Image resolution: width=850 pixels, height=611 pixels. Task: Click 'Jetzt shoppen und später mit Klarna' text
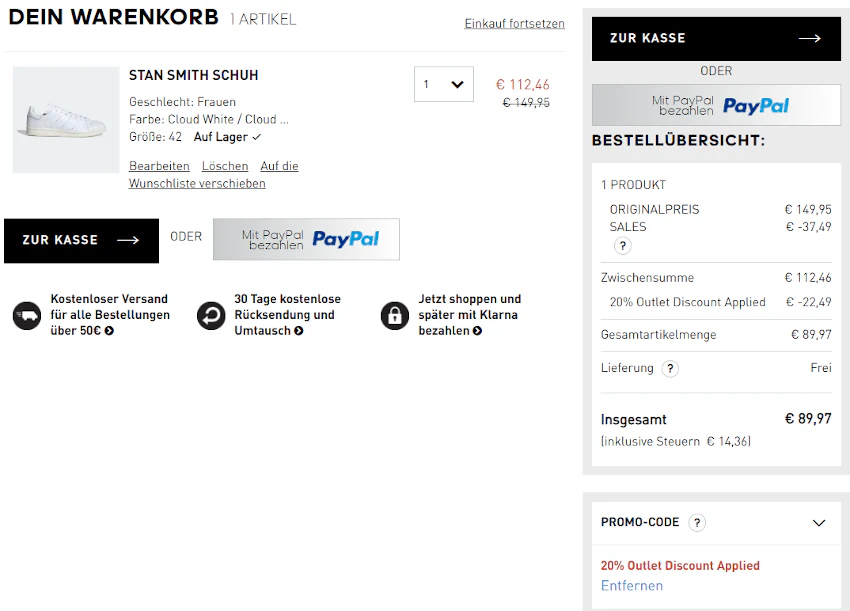tap(469, 314)
